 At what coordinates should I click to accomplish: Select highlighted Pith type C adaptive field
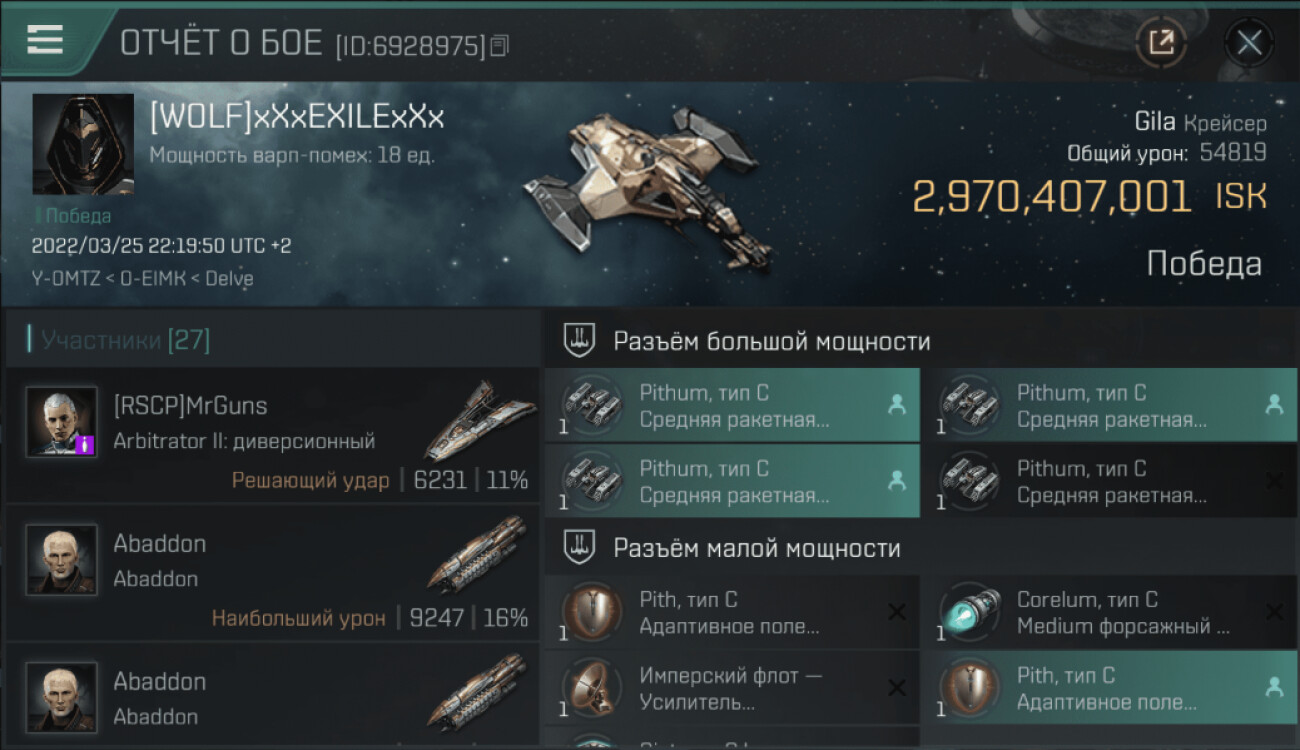[1110, 688]
